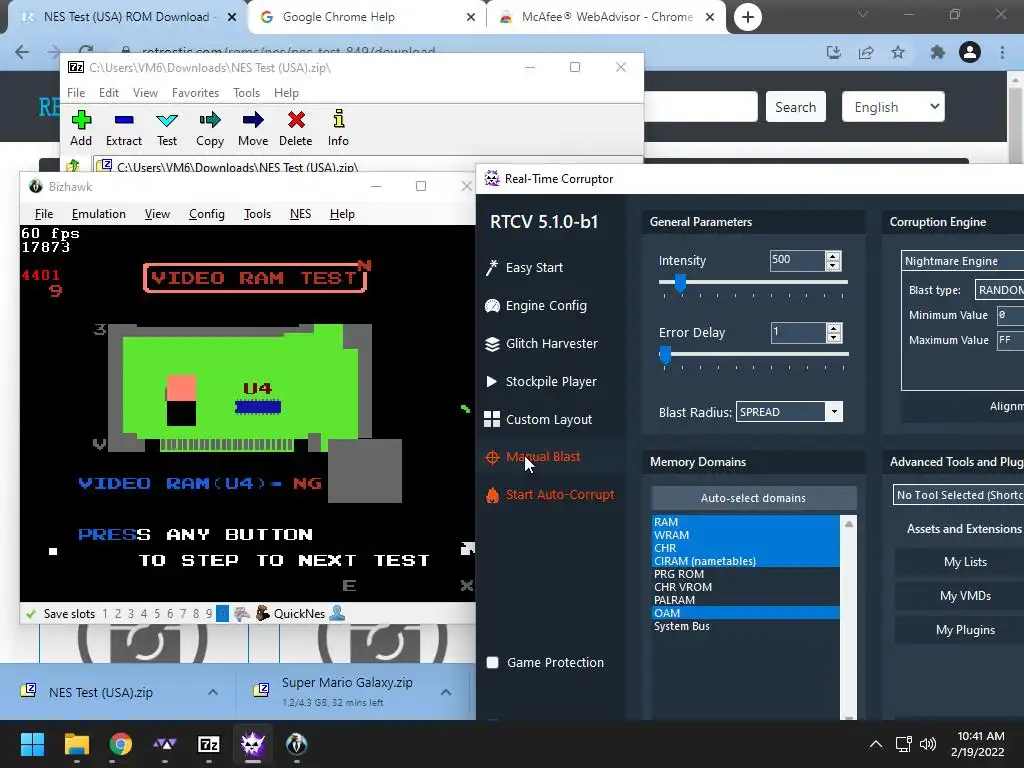Open the English language dropdown
This screenshot has width=1024, height=768.
pyautogui.click(x=893, y=107)
